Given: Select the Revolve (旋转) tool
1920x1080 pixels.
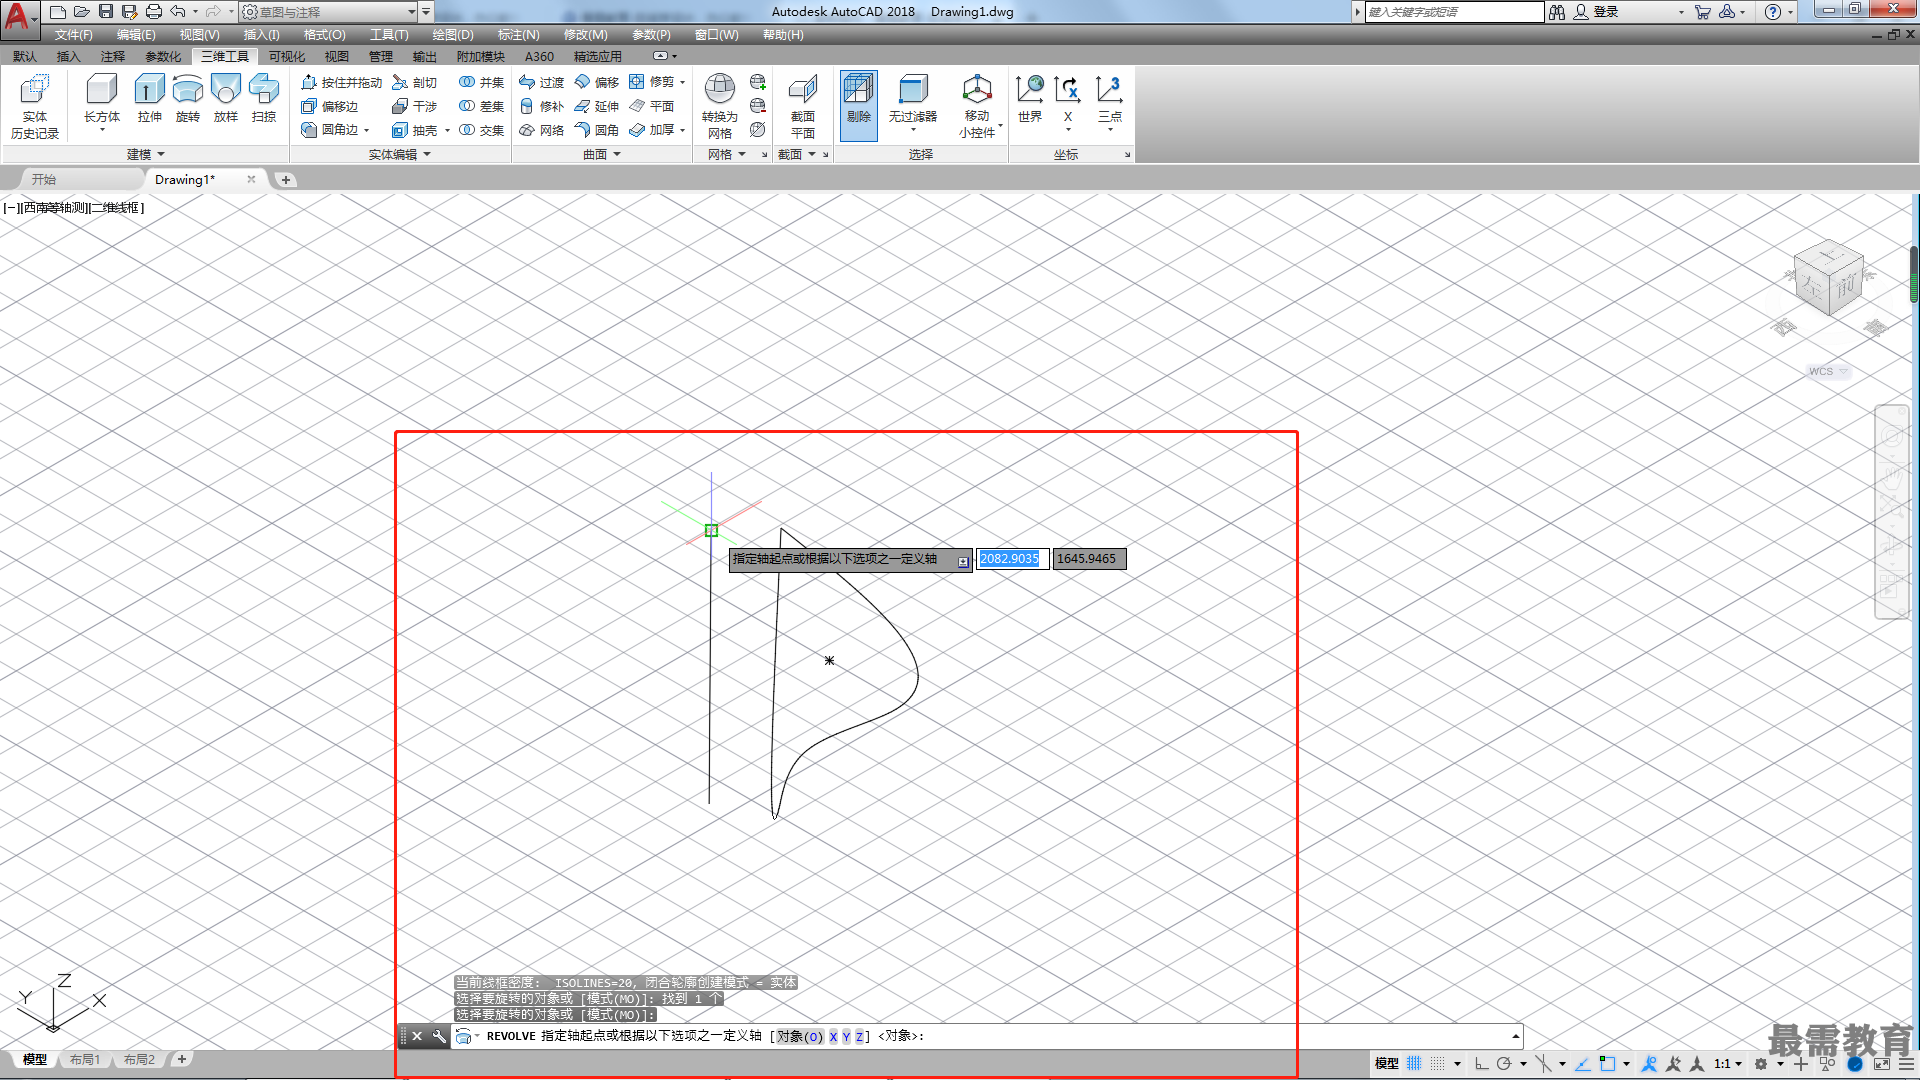Looking at the screenshot, I should (187, 100).
